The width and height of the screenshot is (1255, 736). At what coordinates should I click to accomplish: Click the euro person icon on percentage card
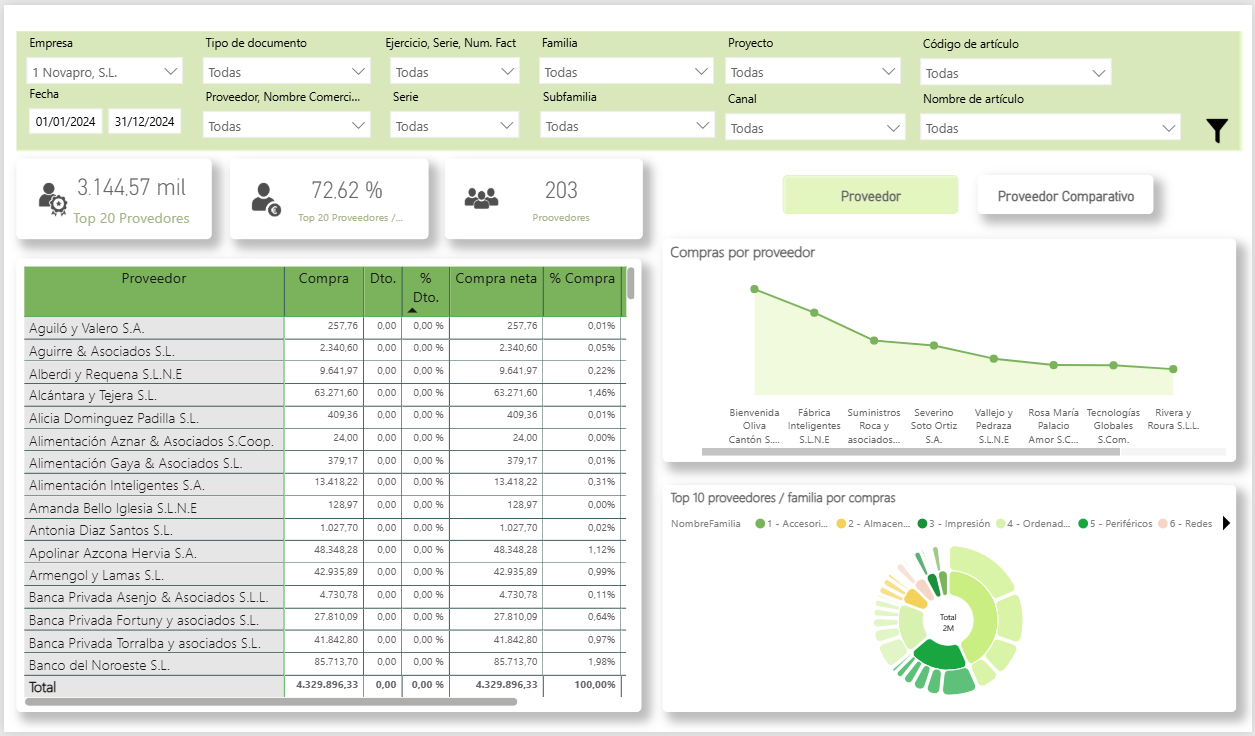[x=266, y=198]
